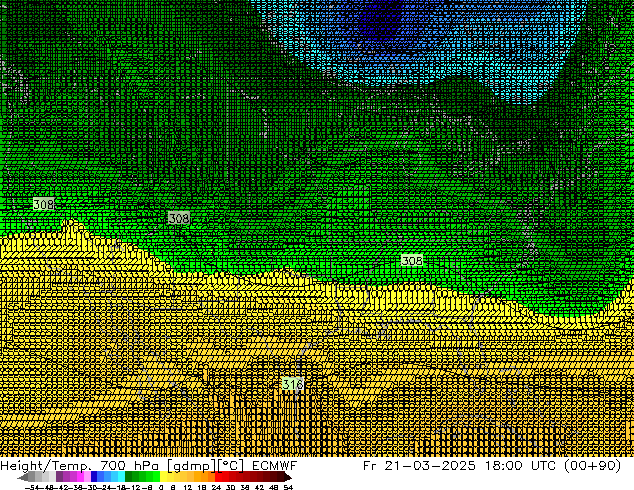Click the 'Height/Temp.' title text
The width and height of the screenshot is (634, 490).
pyautogui.click(x=46, y=466)
